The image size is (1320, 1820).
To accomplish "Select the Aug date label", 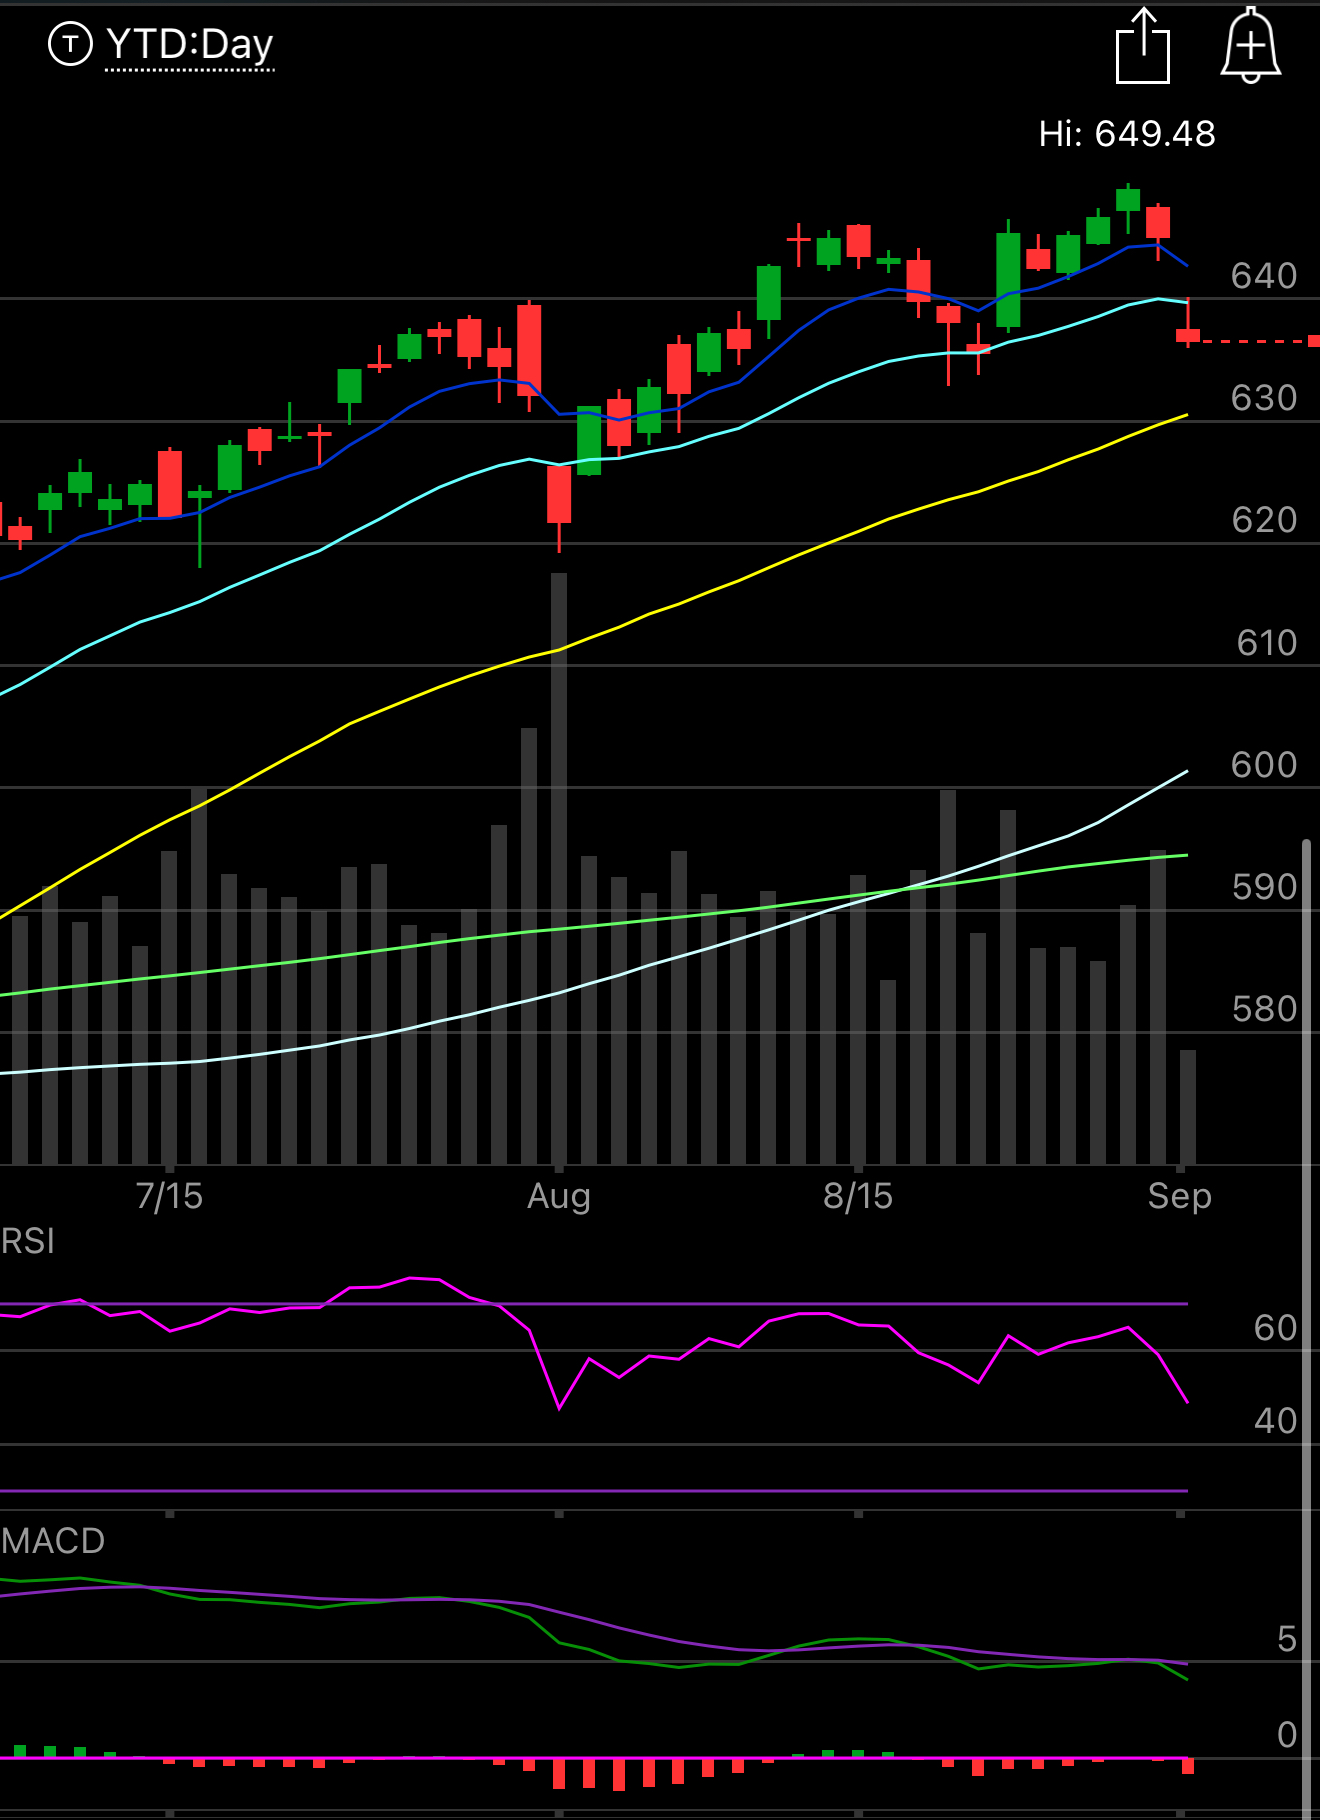I will 559,1196.
